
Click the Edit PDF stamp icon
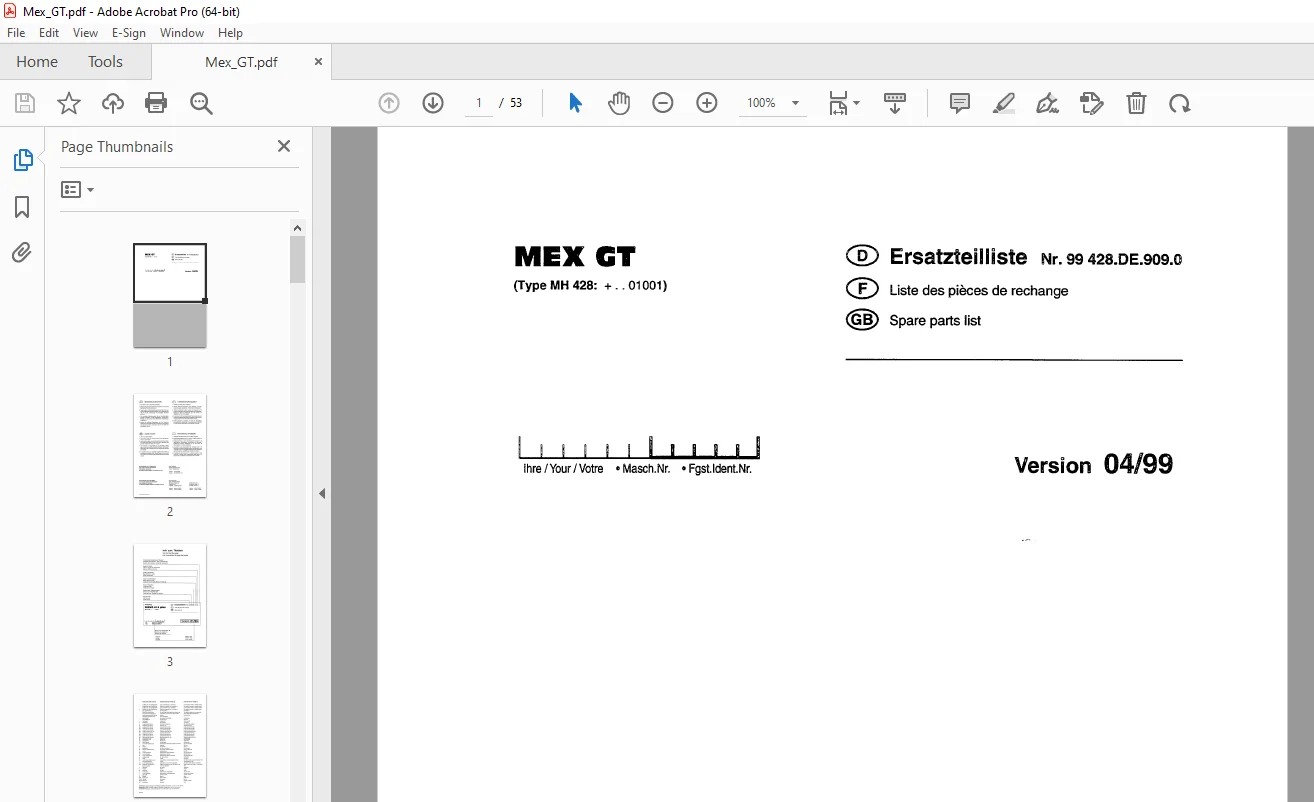click(x=1092, y=103)
